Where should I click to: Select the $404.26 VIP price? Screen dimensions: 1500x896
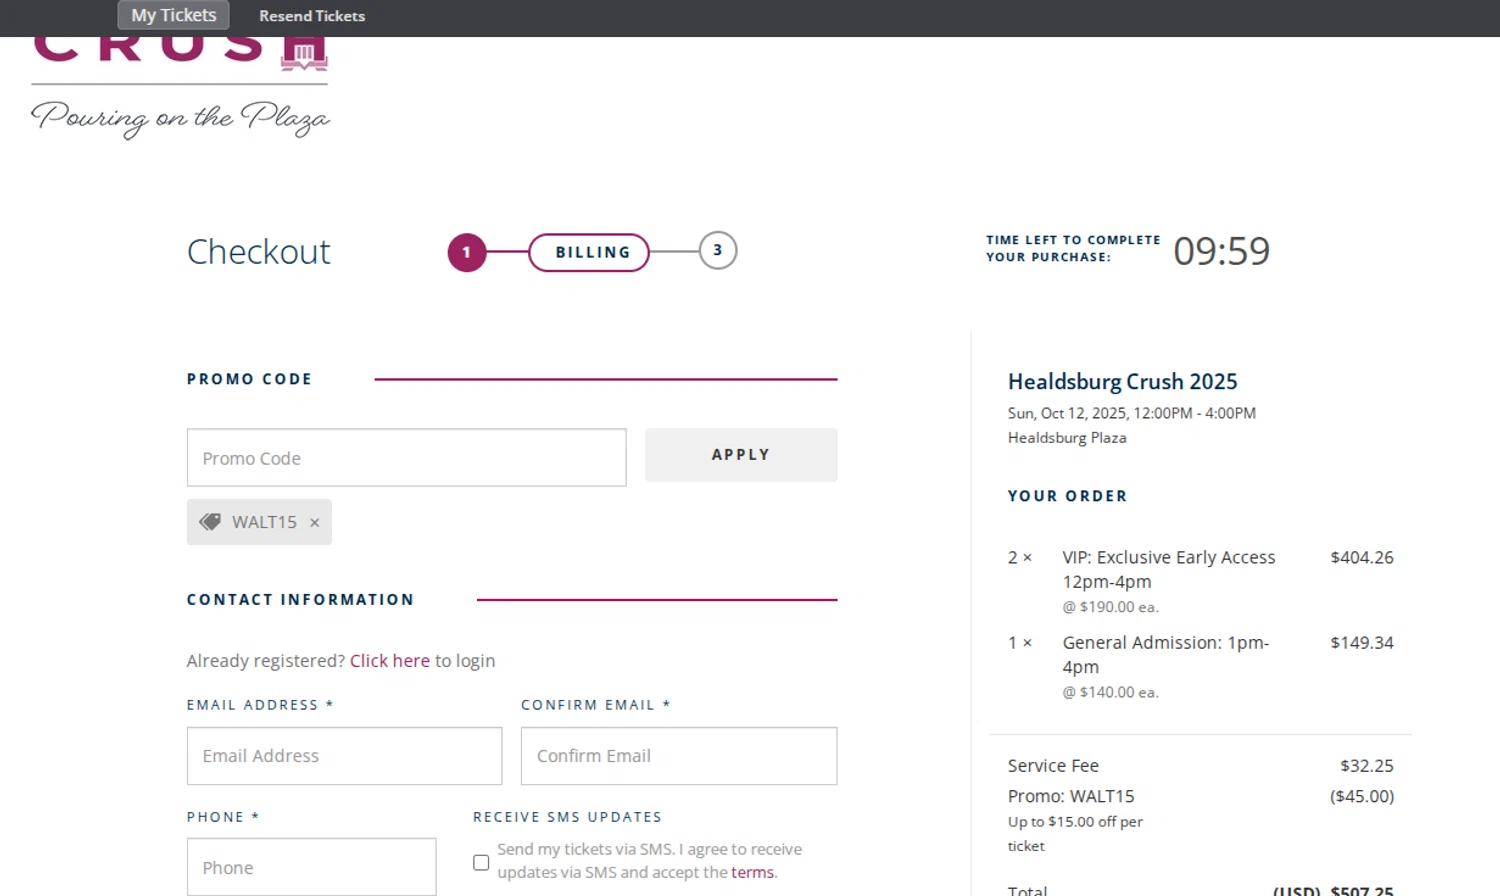click(1362, 558)
